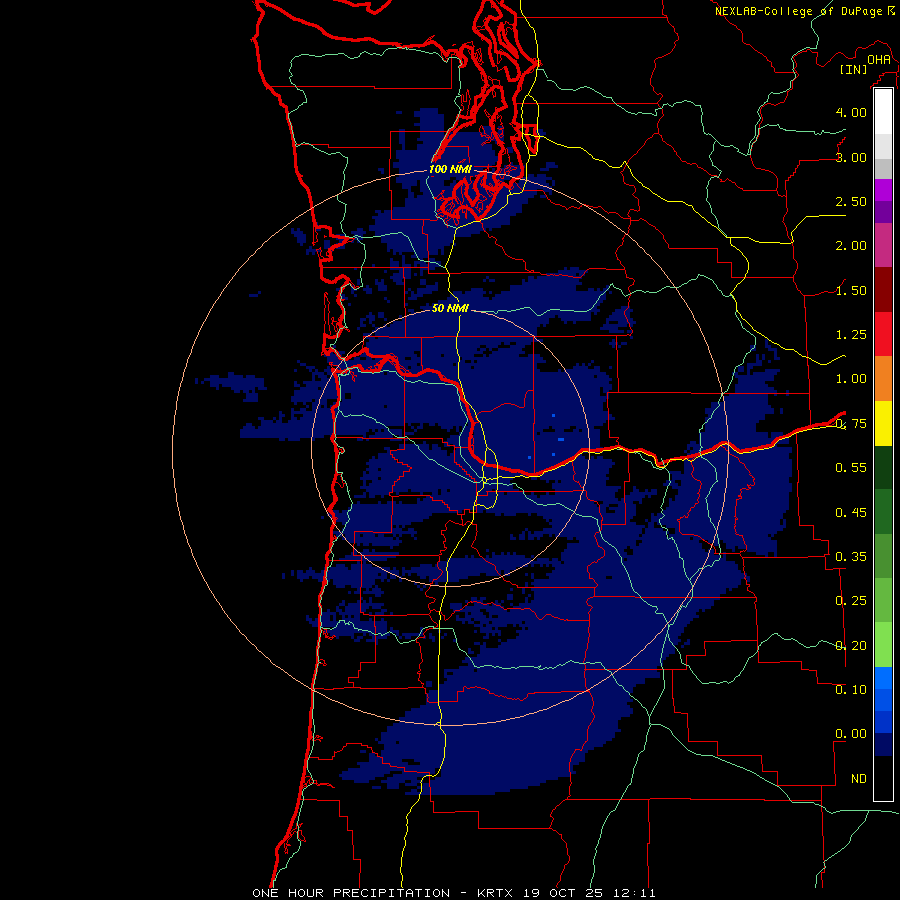Select the darkest green legend swatch
Screen dimensions: 900x900
tap(883, 467)
